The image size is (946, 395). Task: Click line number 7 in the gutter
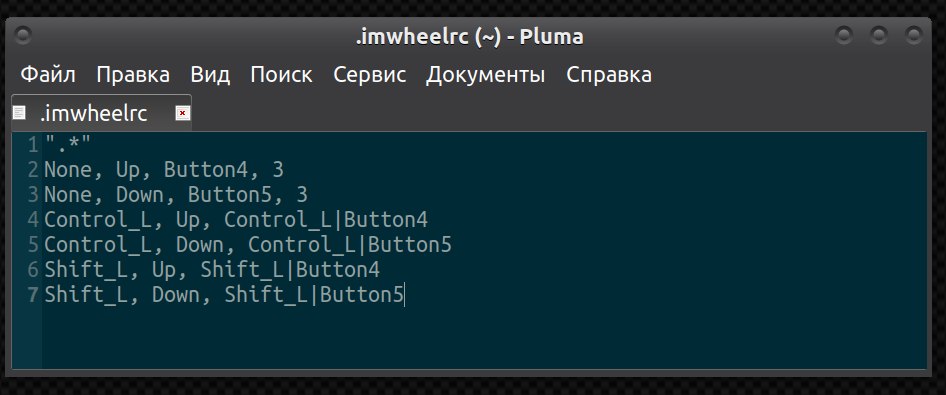33,295
